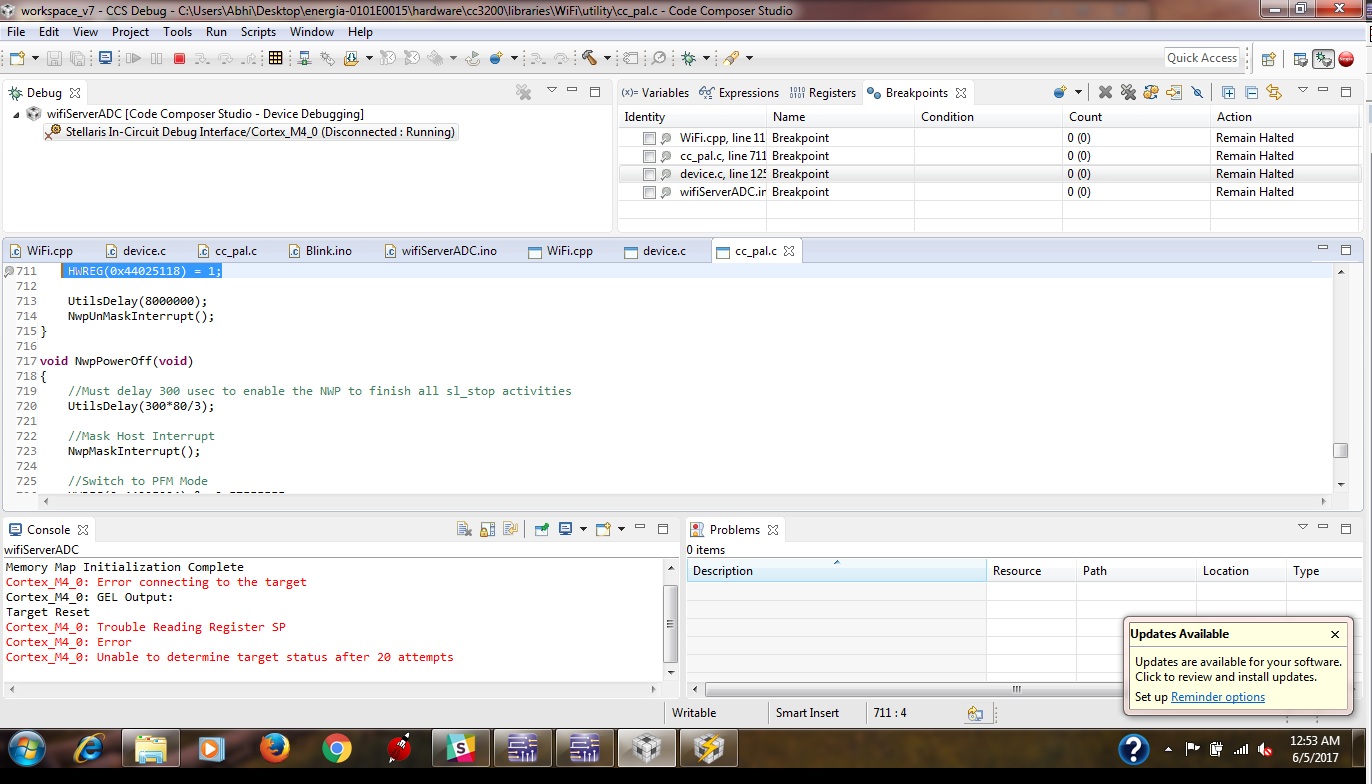Click the Save All toolbar icon

[x=77, y=59]
